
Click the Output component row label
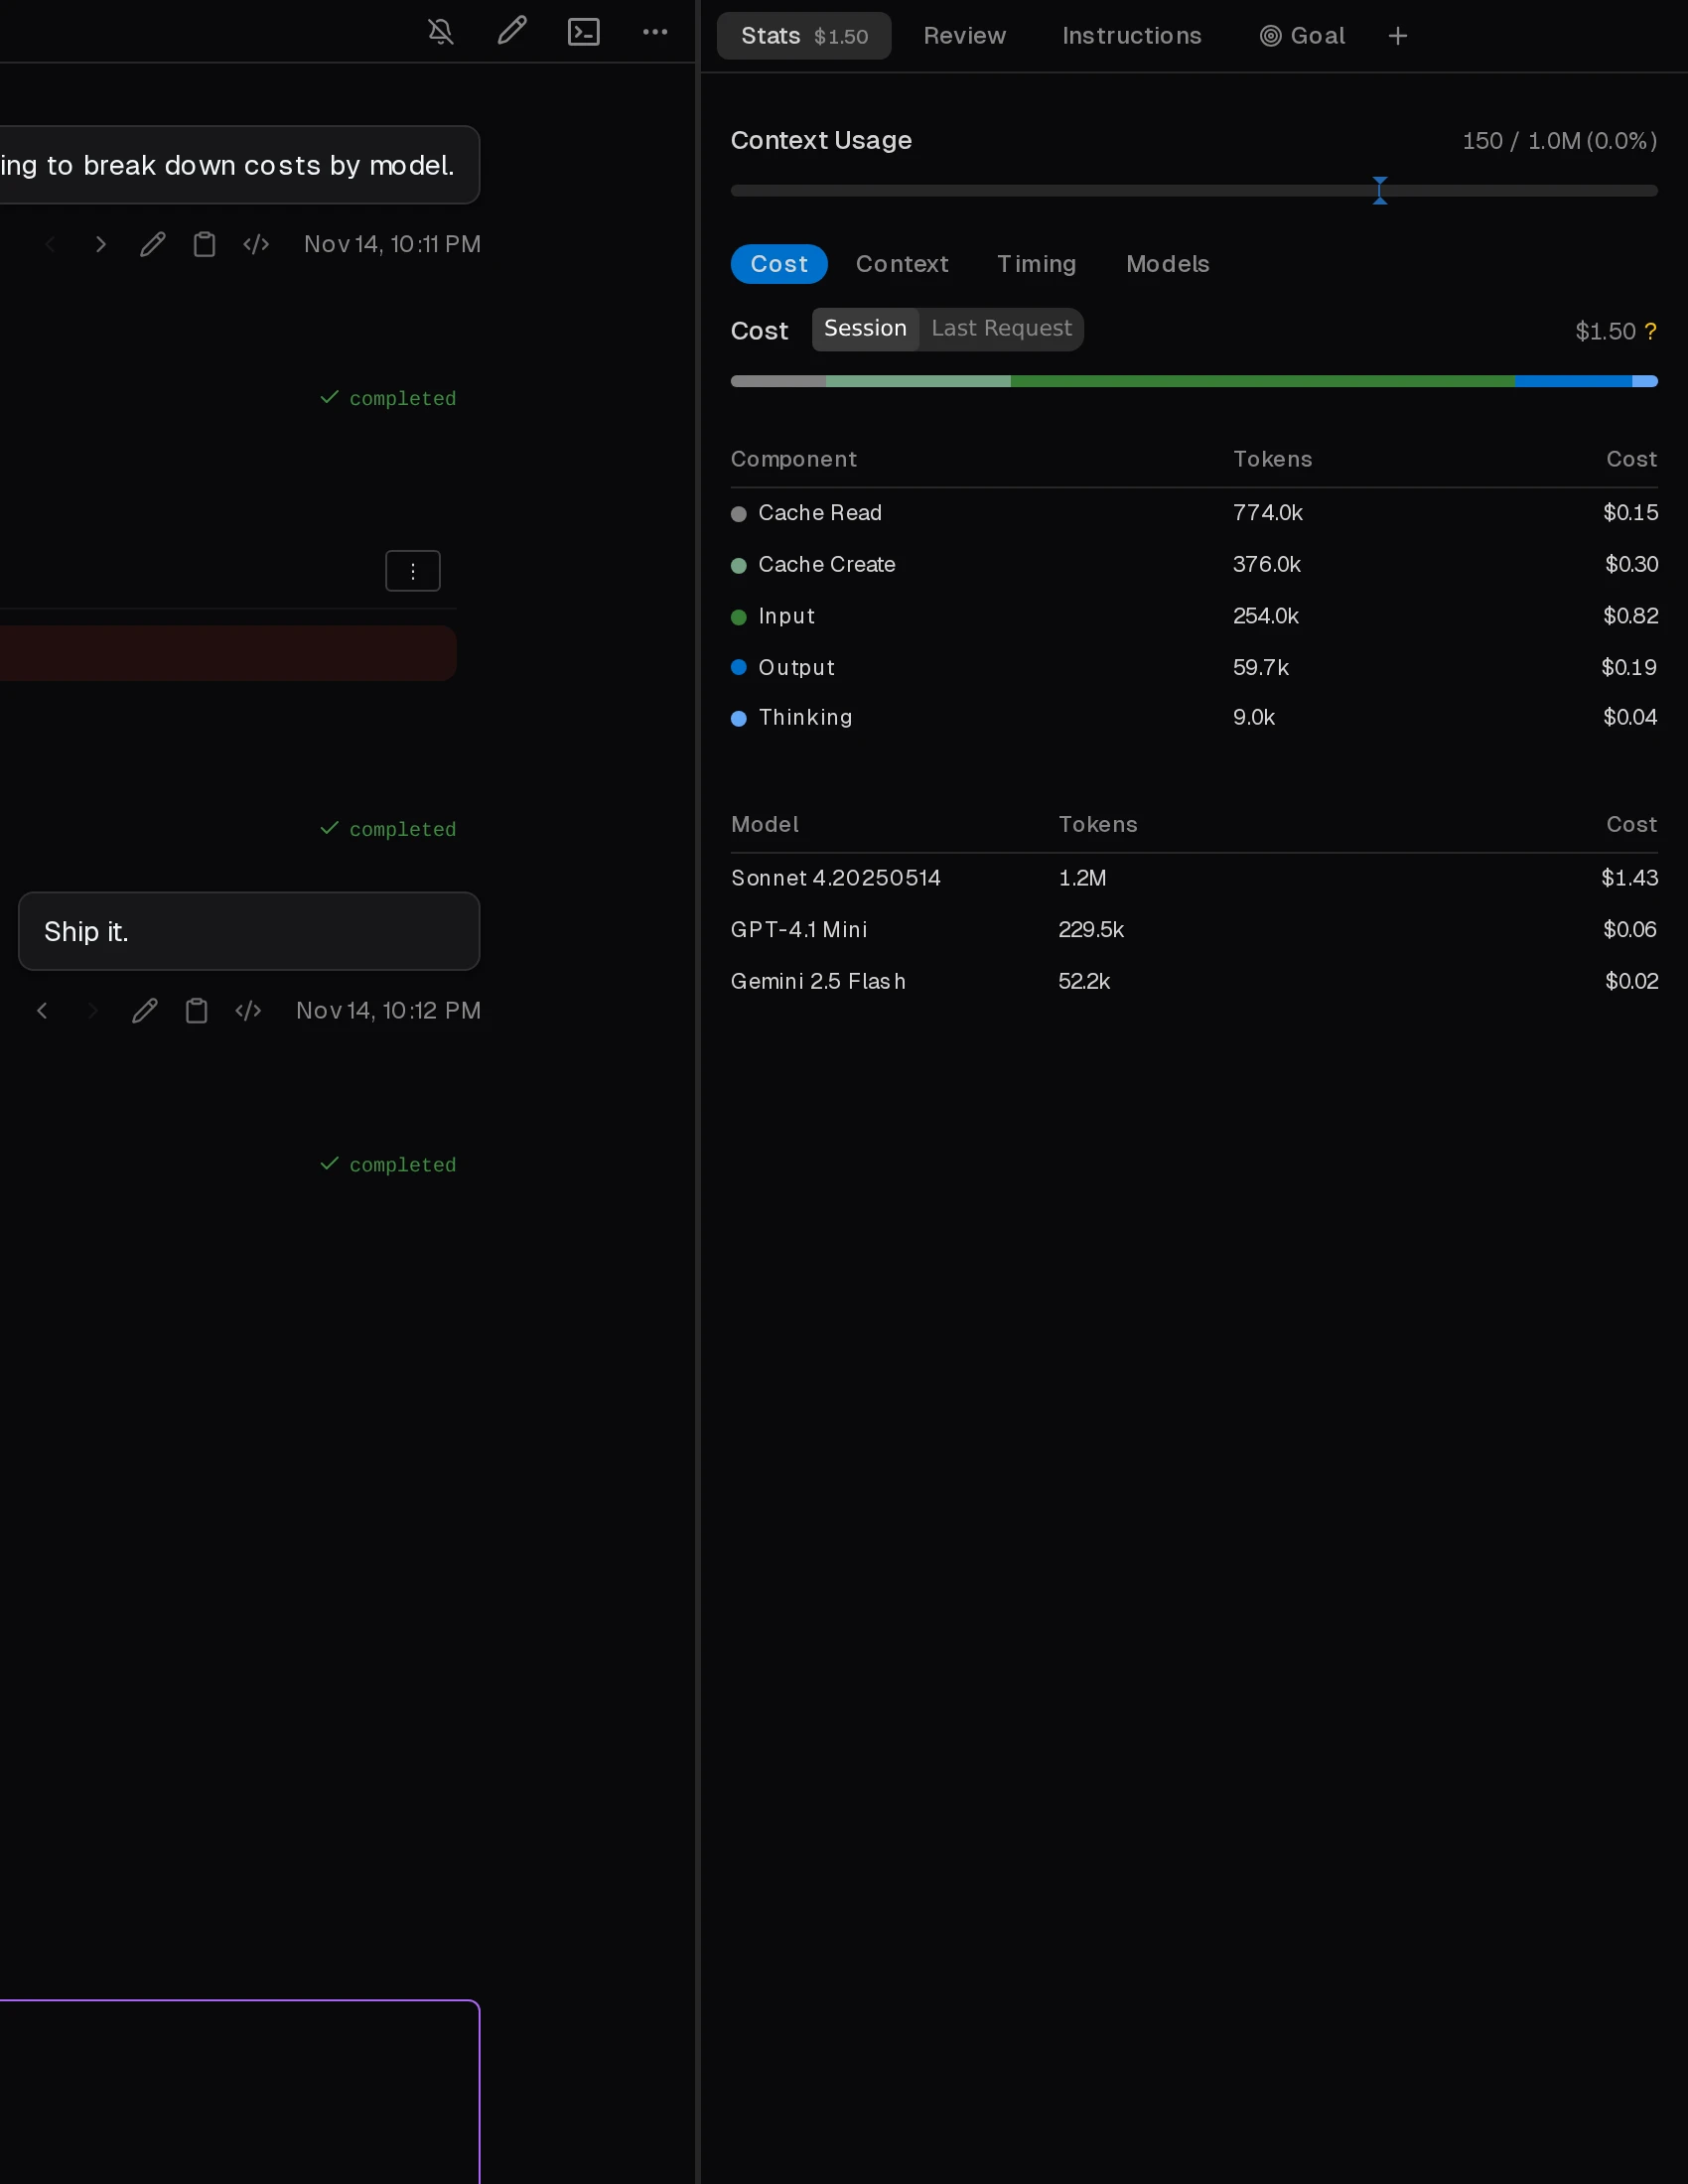tap(796, 668)
